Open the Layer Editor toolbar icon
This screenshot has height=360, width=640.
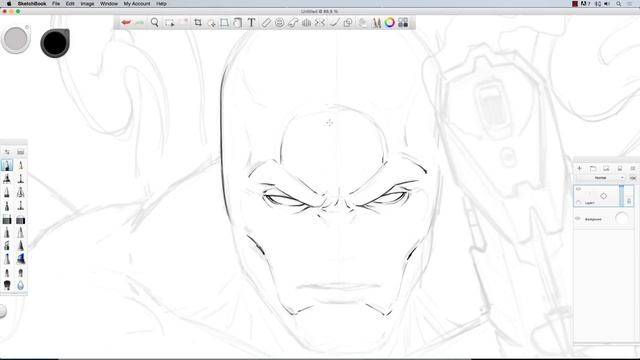[362, 22]
